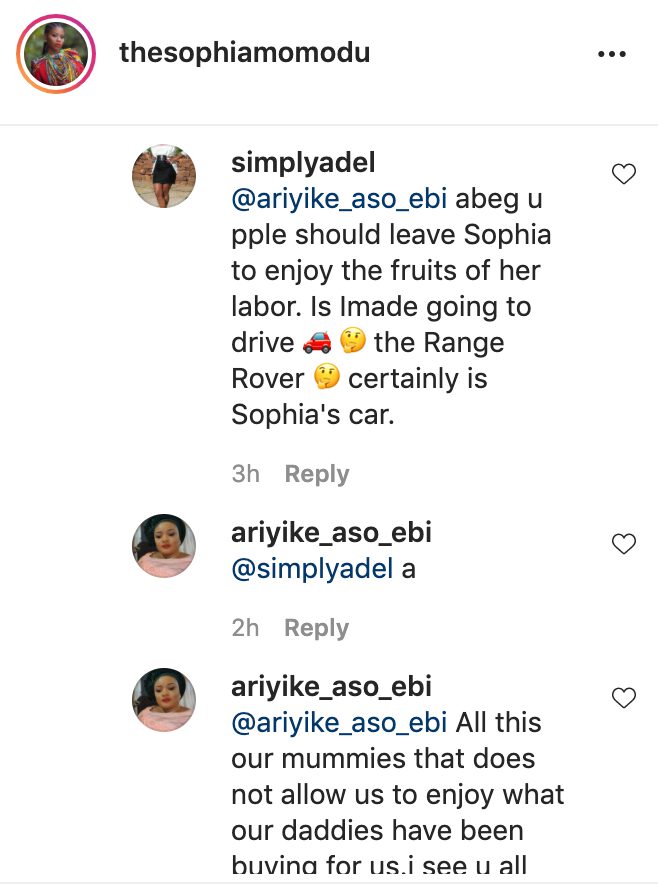
Task: Like the 'All this our mummies' comment
Action: click(624, 698)
